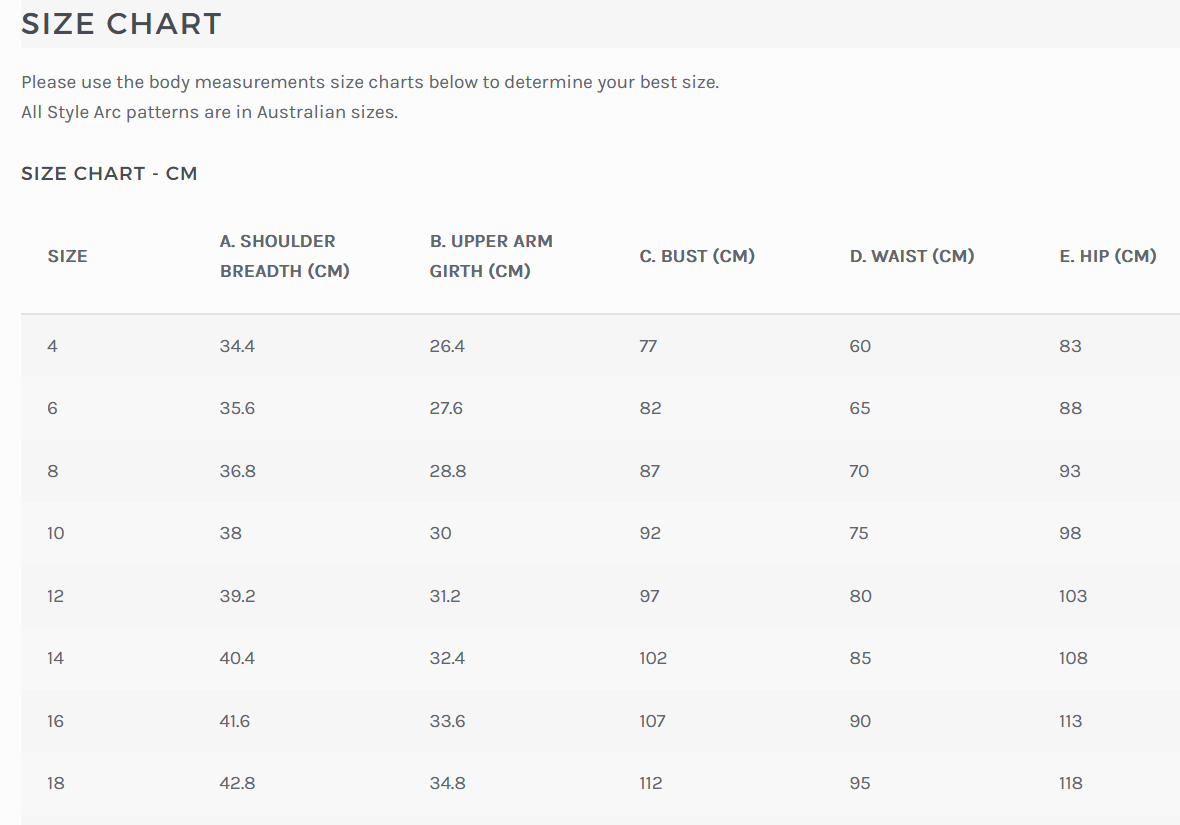1180x825 pixels.
Task: Select the size 18 row label
Action: click(55, 783)
